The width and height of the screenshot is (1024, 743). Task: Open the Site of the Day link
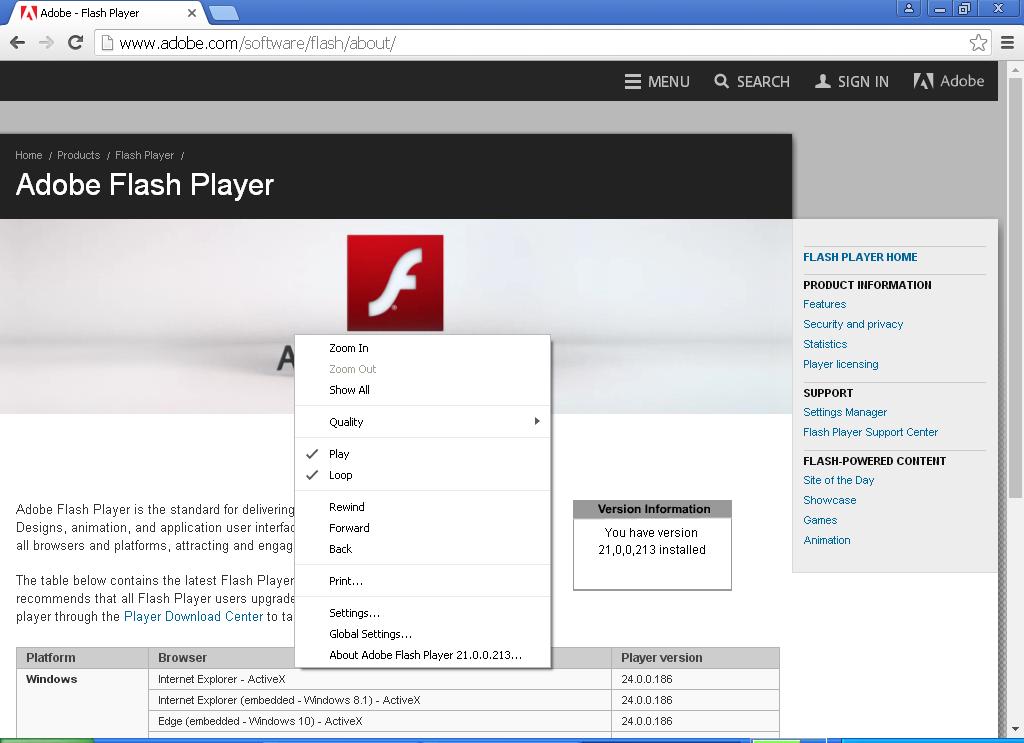pyautogui.click(x=839, y=481)
